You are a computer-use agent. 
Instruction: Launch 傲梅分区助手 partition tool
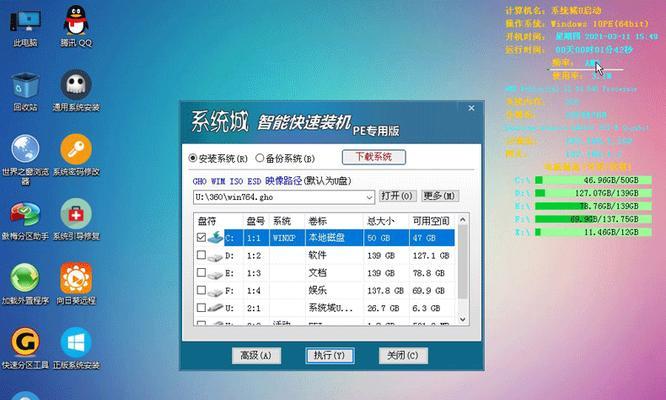(x=25, y=220)
